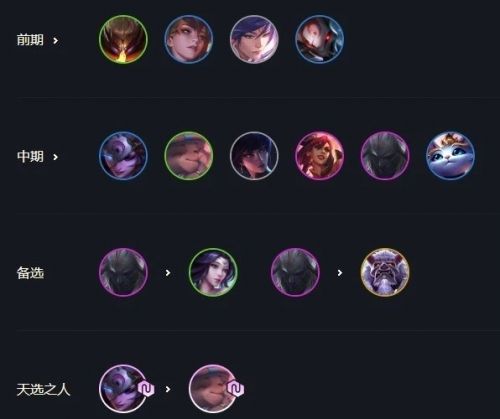Select first chosen champion with hexagon badge

coord(123,389)
